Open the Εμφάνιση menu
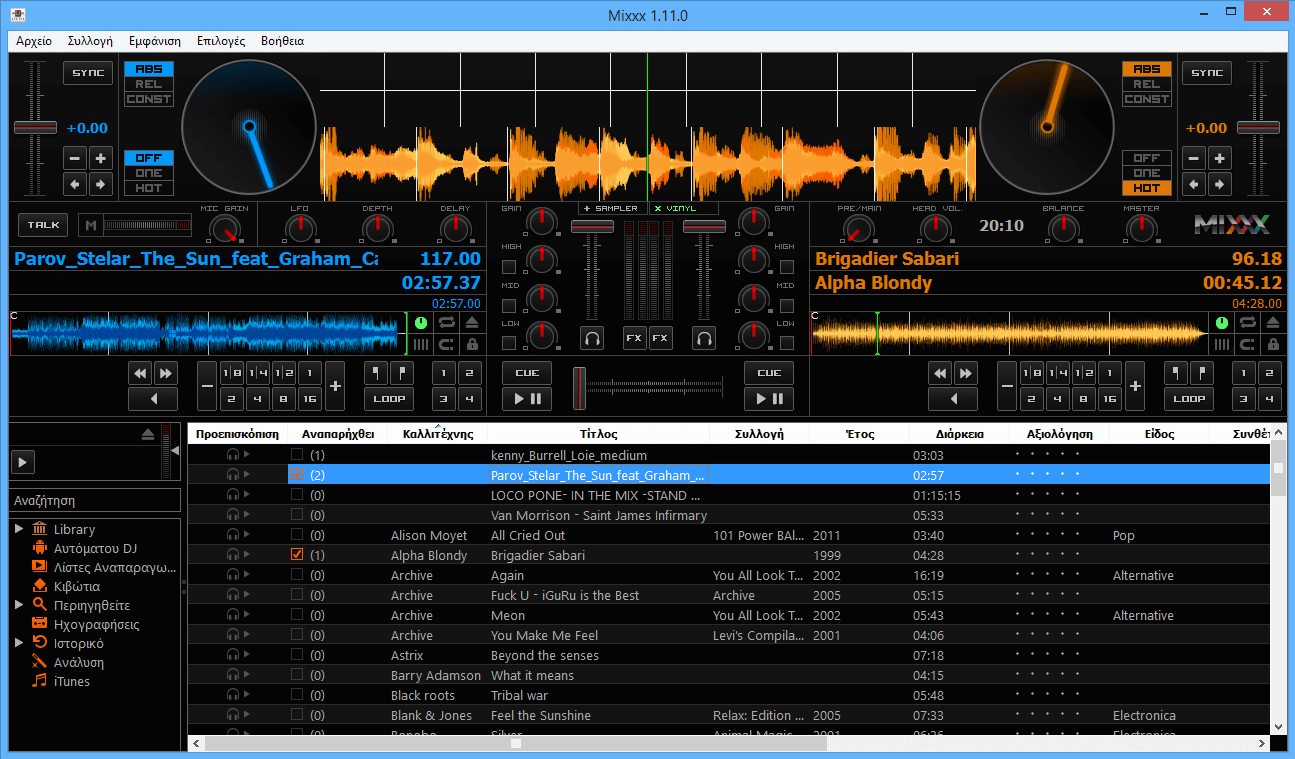Viewport: 1295px width, 759px height. coord(155,41)
